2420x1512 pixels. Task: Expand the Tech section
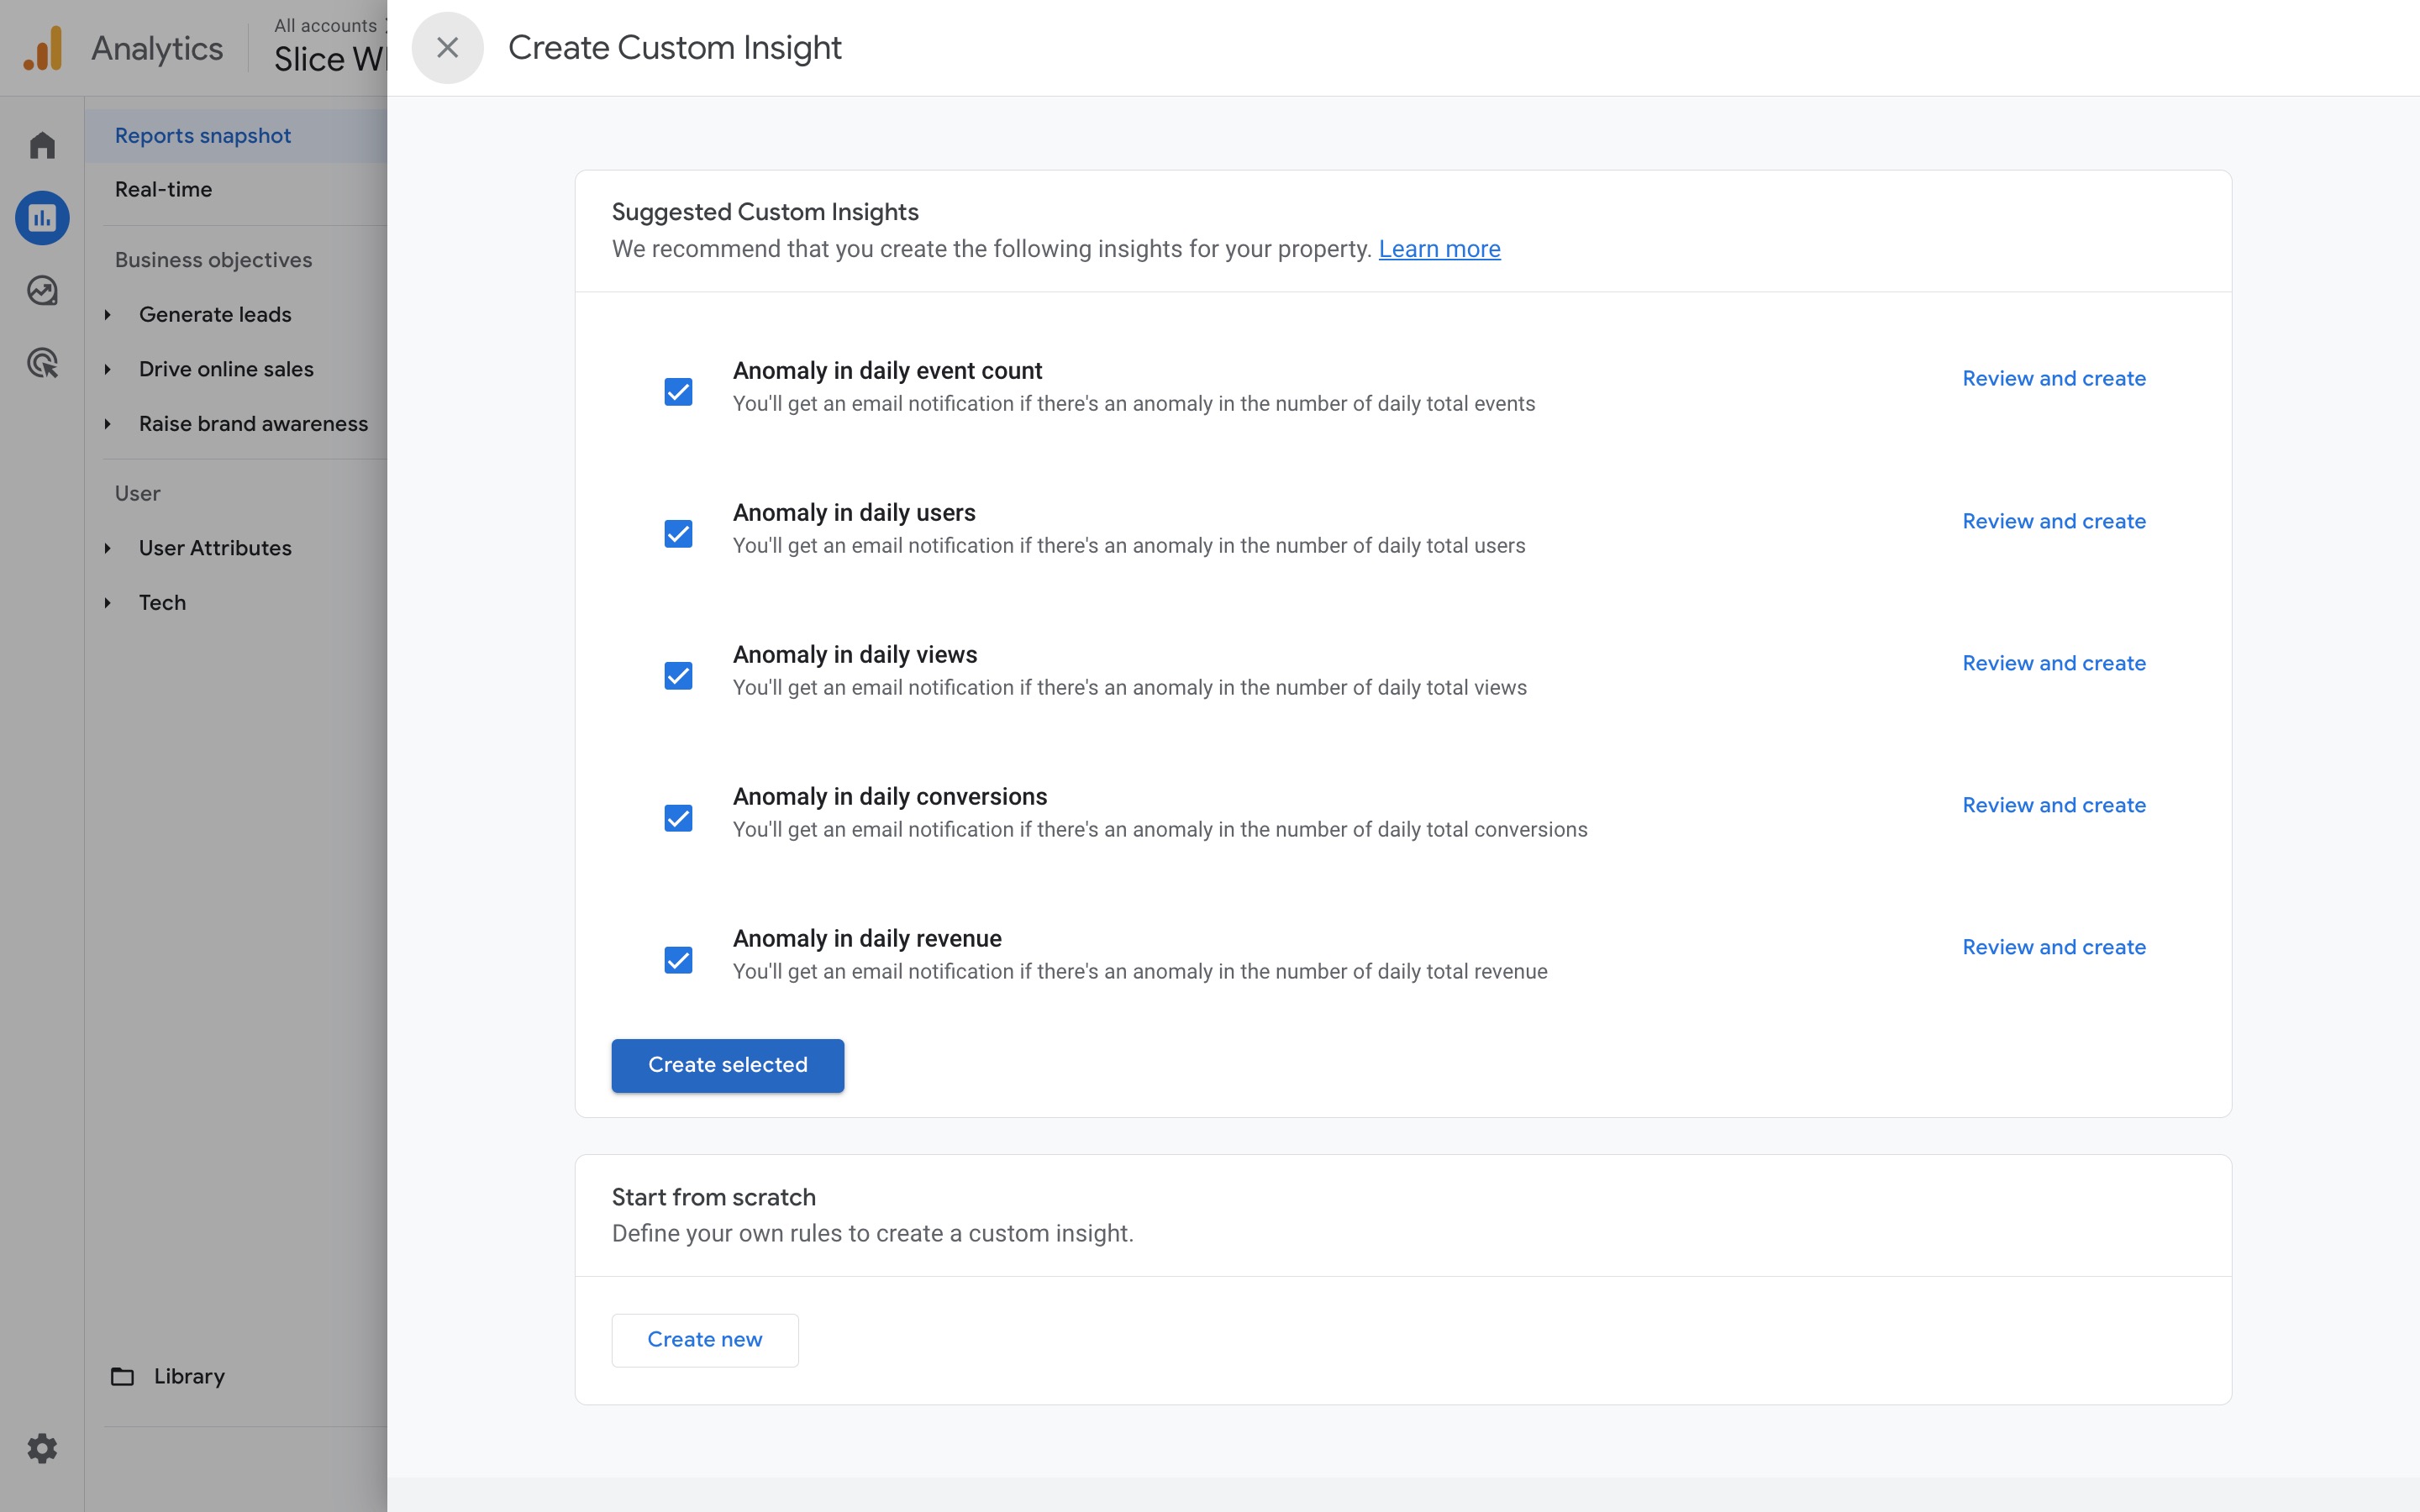point(108,602)
